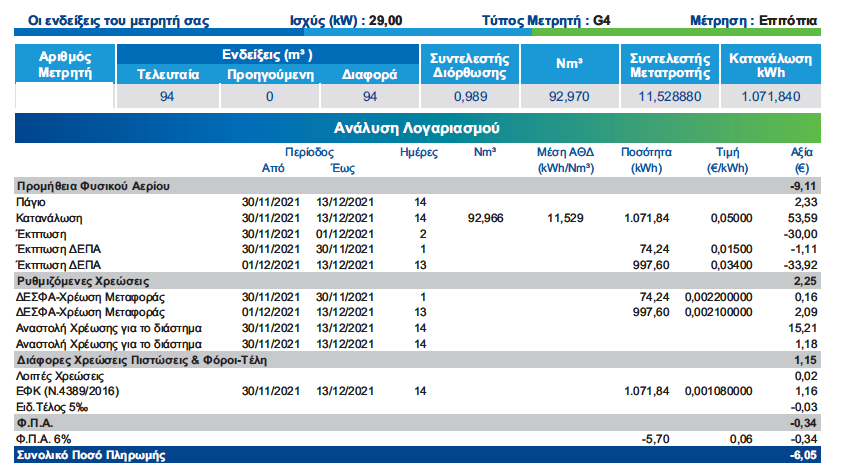Select the 'Προμήθεια Φυσικού Αερίου' section row
This screenshot has height=467, width=845.
click(93, 186)
